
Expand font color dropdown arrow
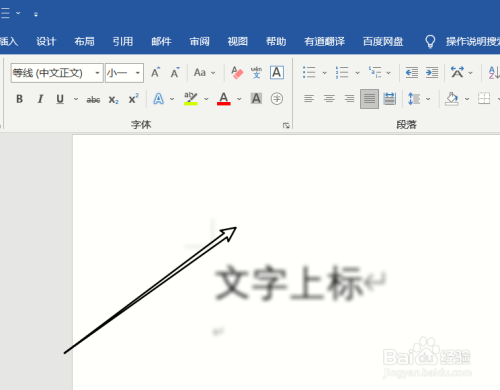point(239,99)
